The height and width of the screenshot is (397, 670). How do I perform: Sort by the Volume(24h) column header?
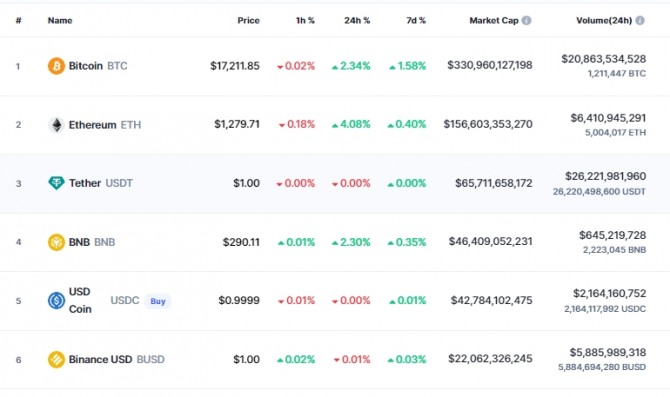click(x=604, y=21)
